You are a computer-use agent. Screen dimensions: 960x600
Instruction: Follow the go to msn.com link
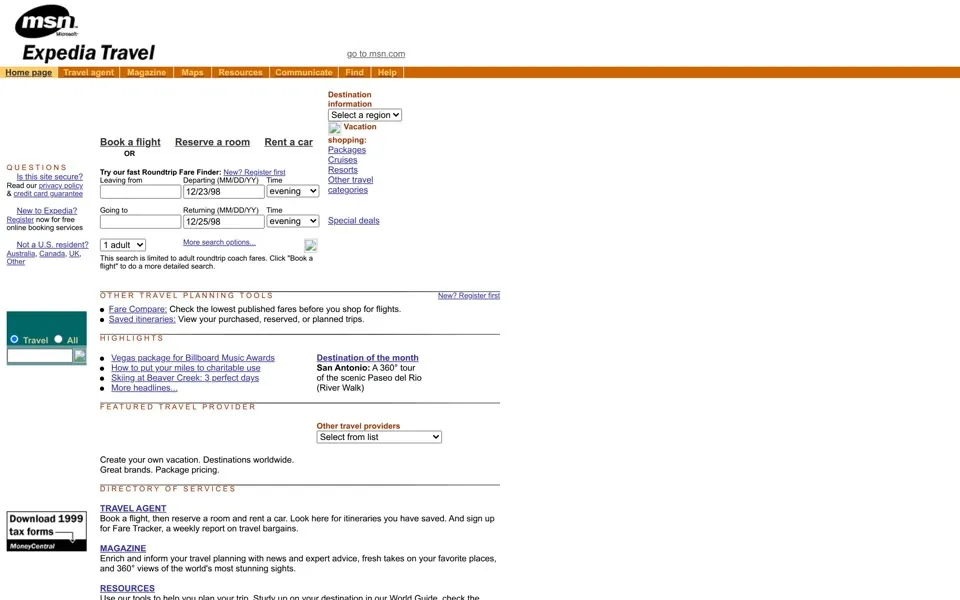(x=376, y=54)
